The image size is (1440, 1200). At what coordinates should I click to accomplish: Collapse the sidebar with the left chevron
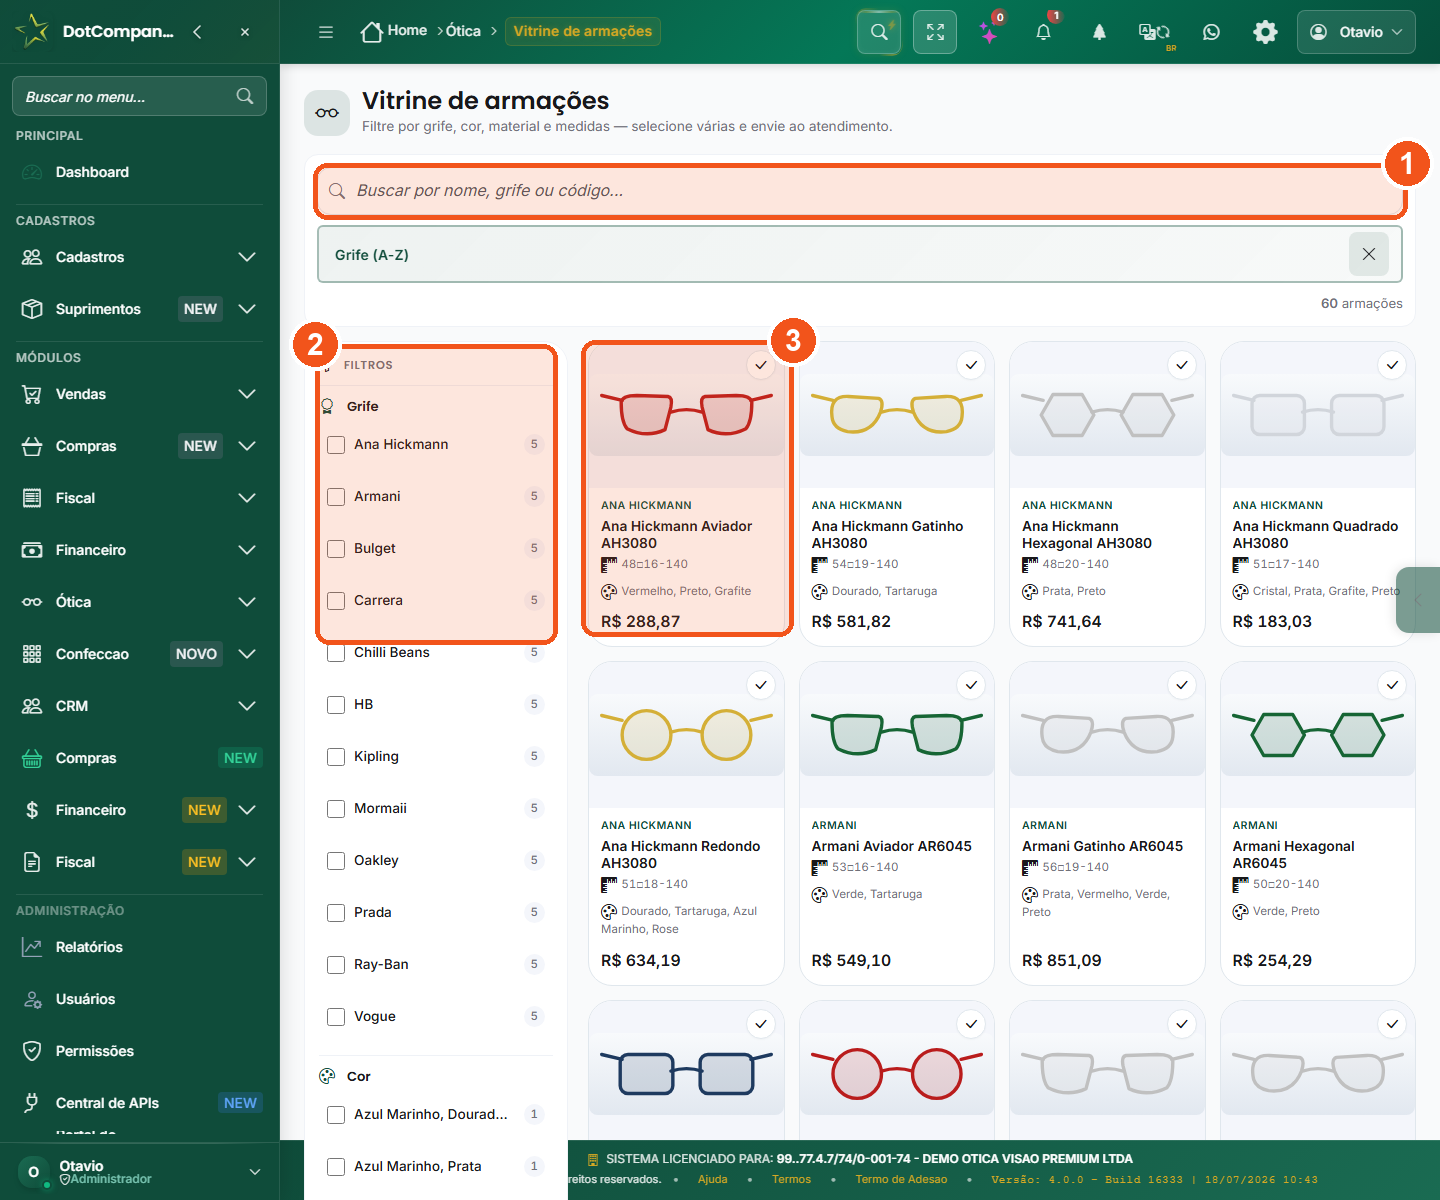(197, 32)
